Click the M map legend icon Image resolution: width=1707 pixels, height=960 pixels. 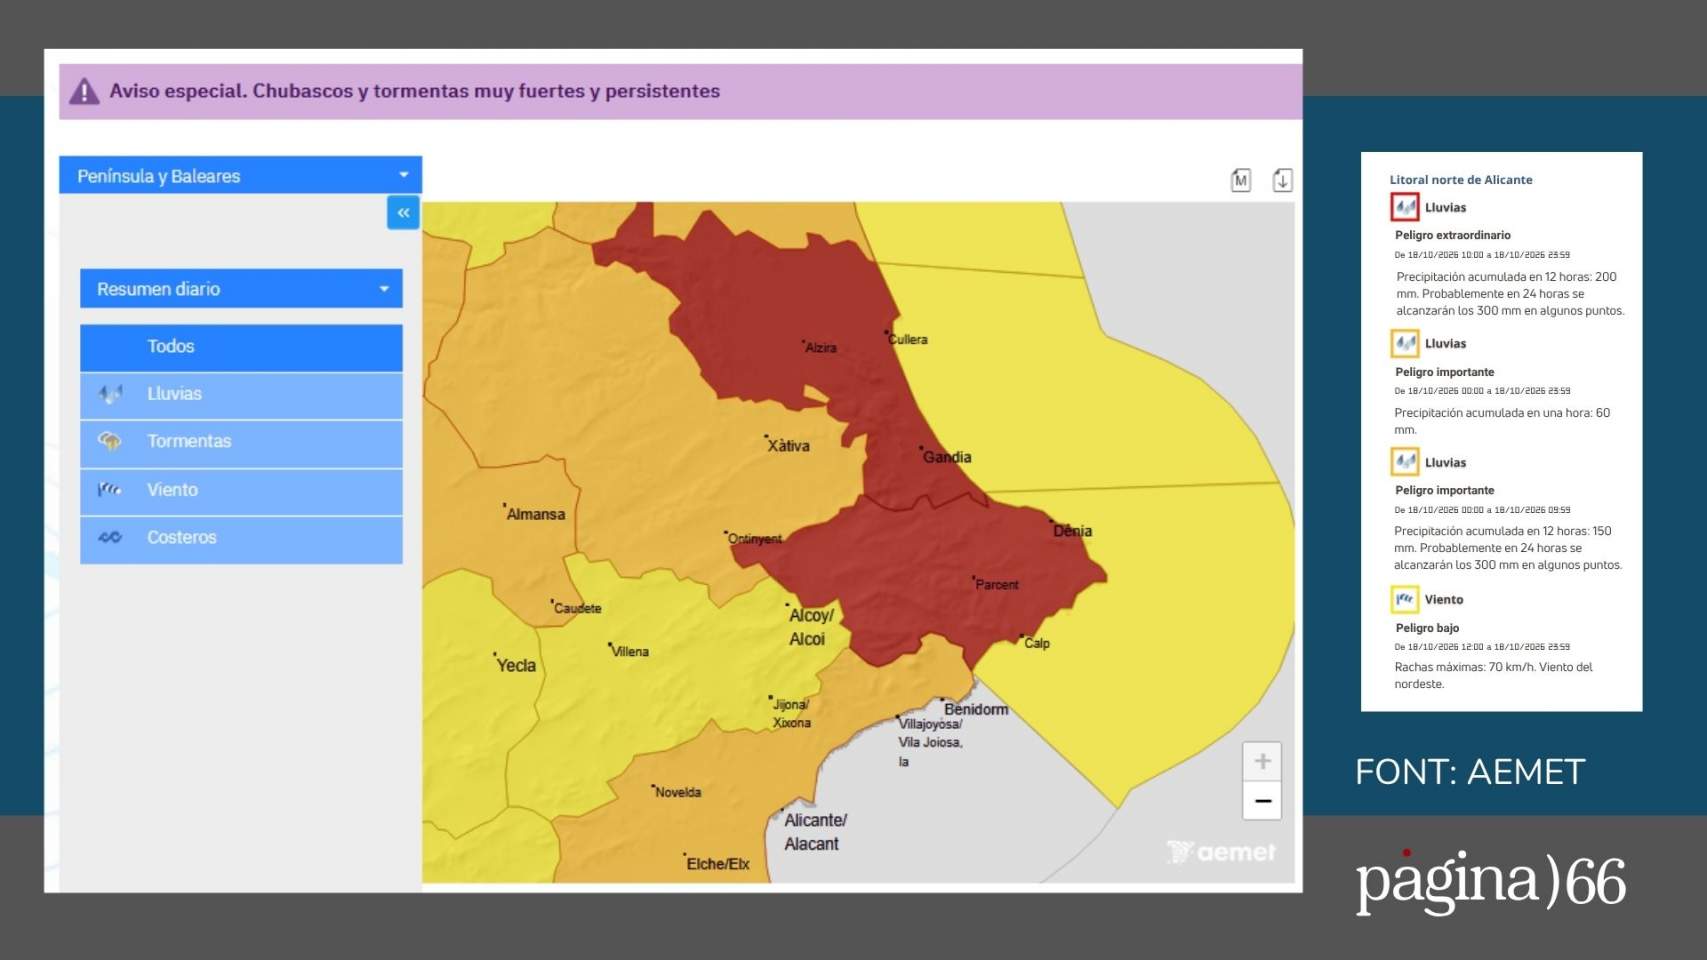pyautogui.click(x=1241, y=180)
